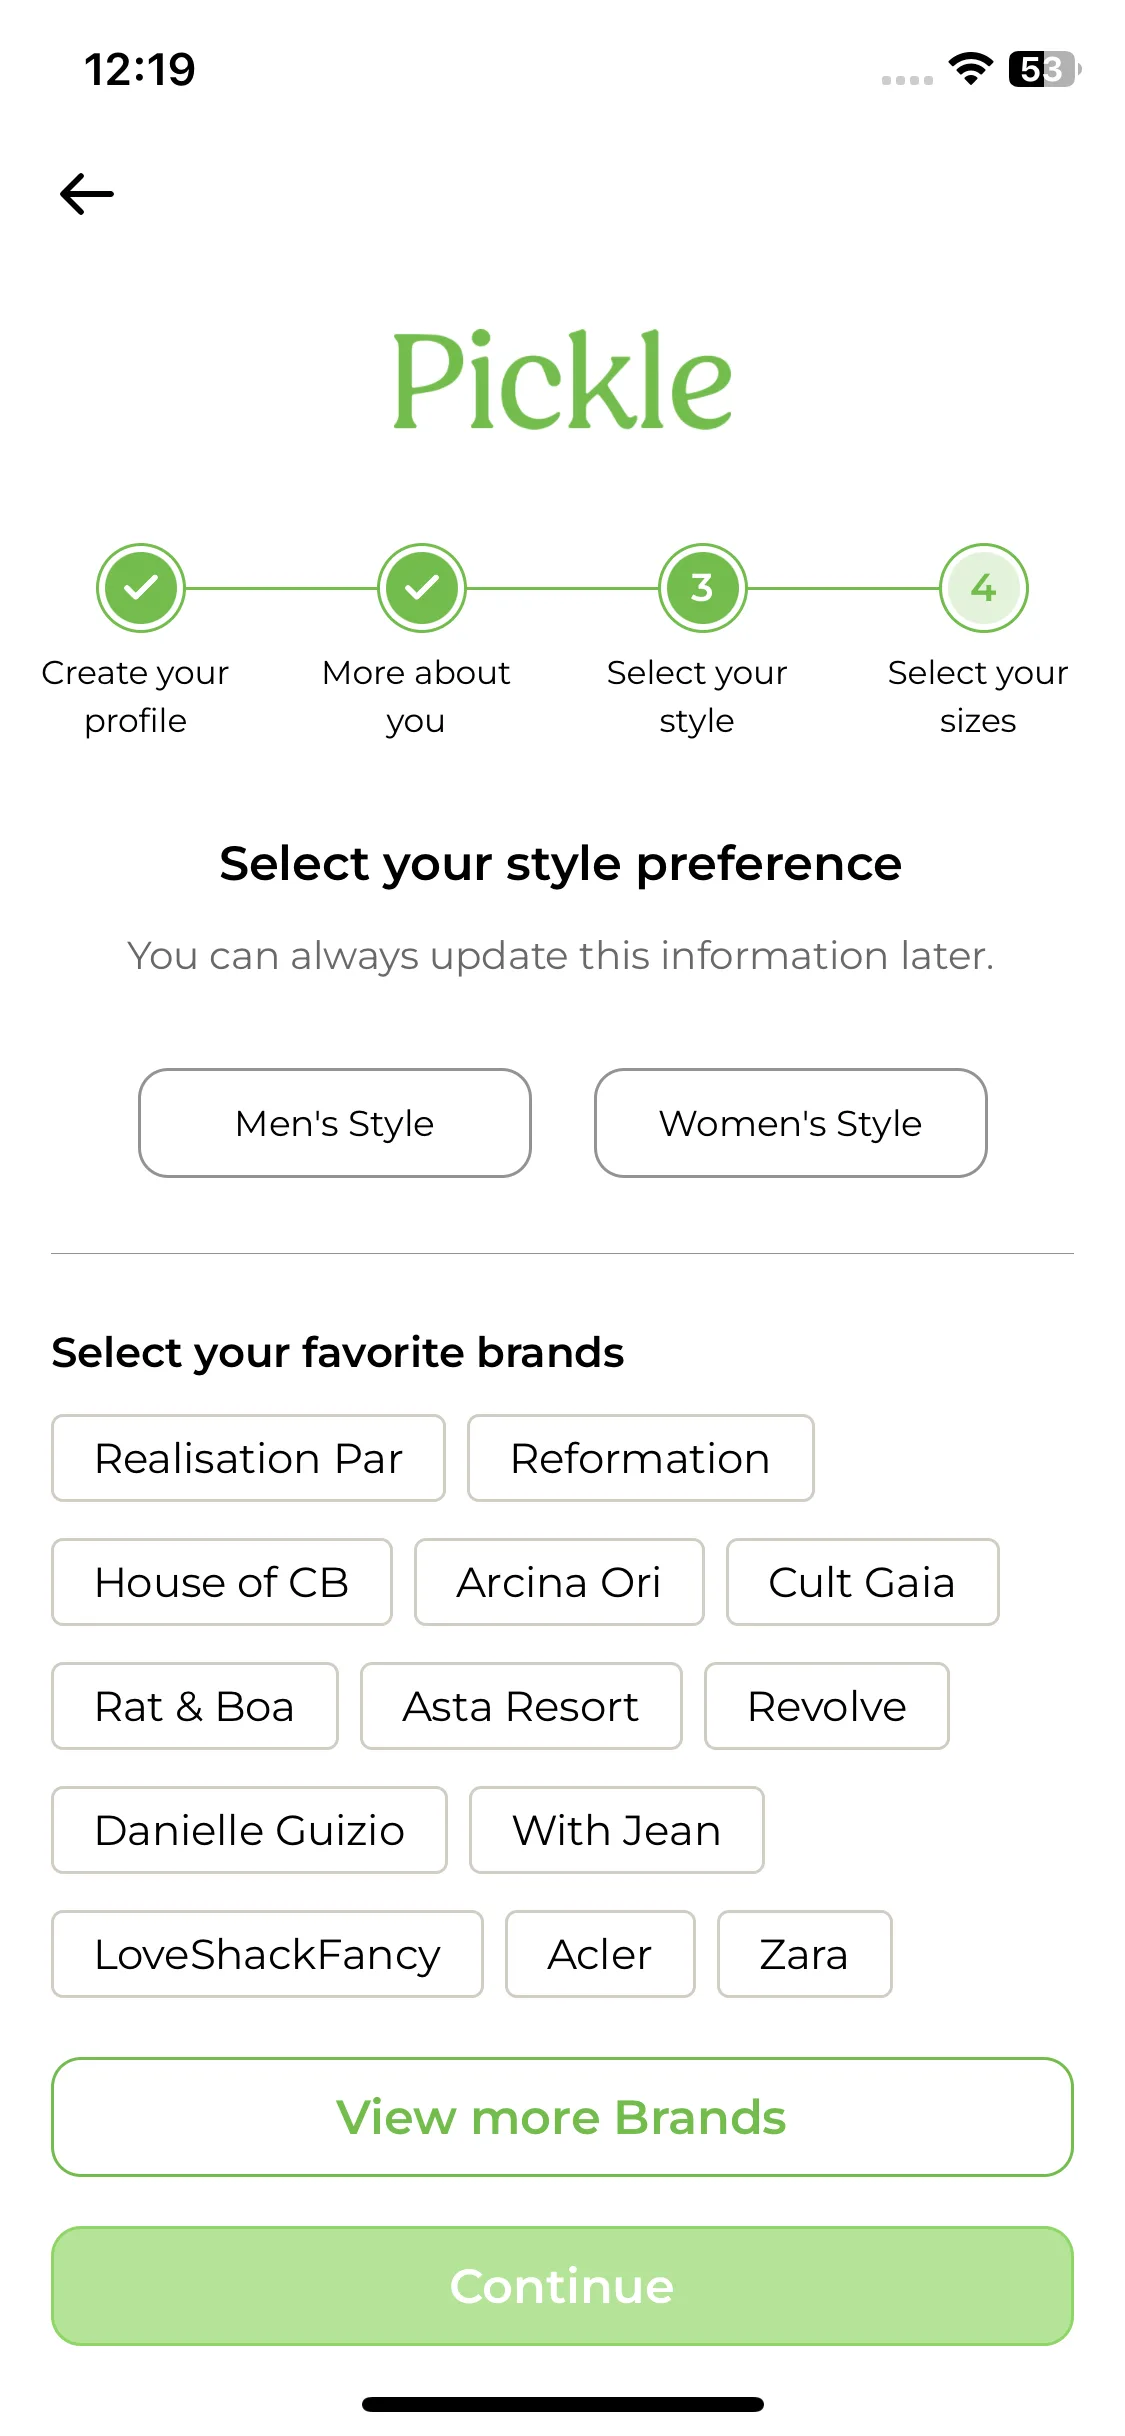Tap the back arrow icon
Viewport: 1125px width, 2436px height.
click(87, 194)
